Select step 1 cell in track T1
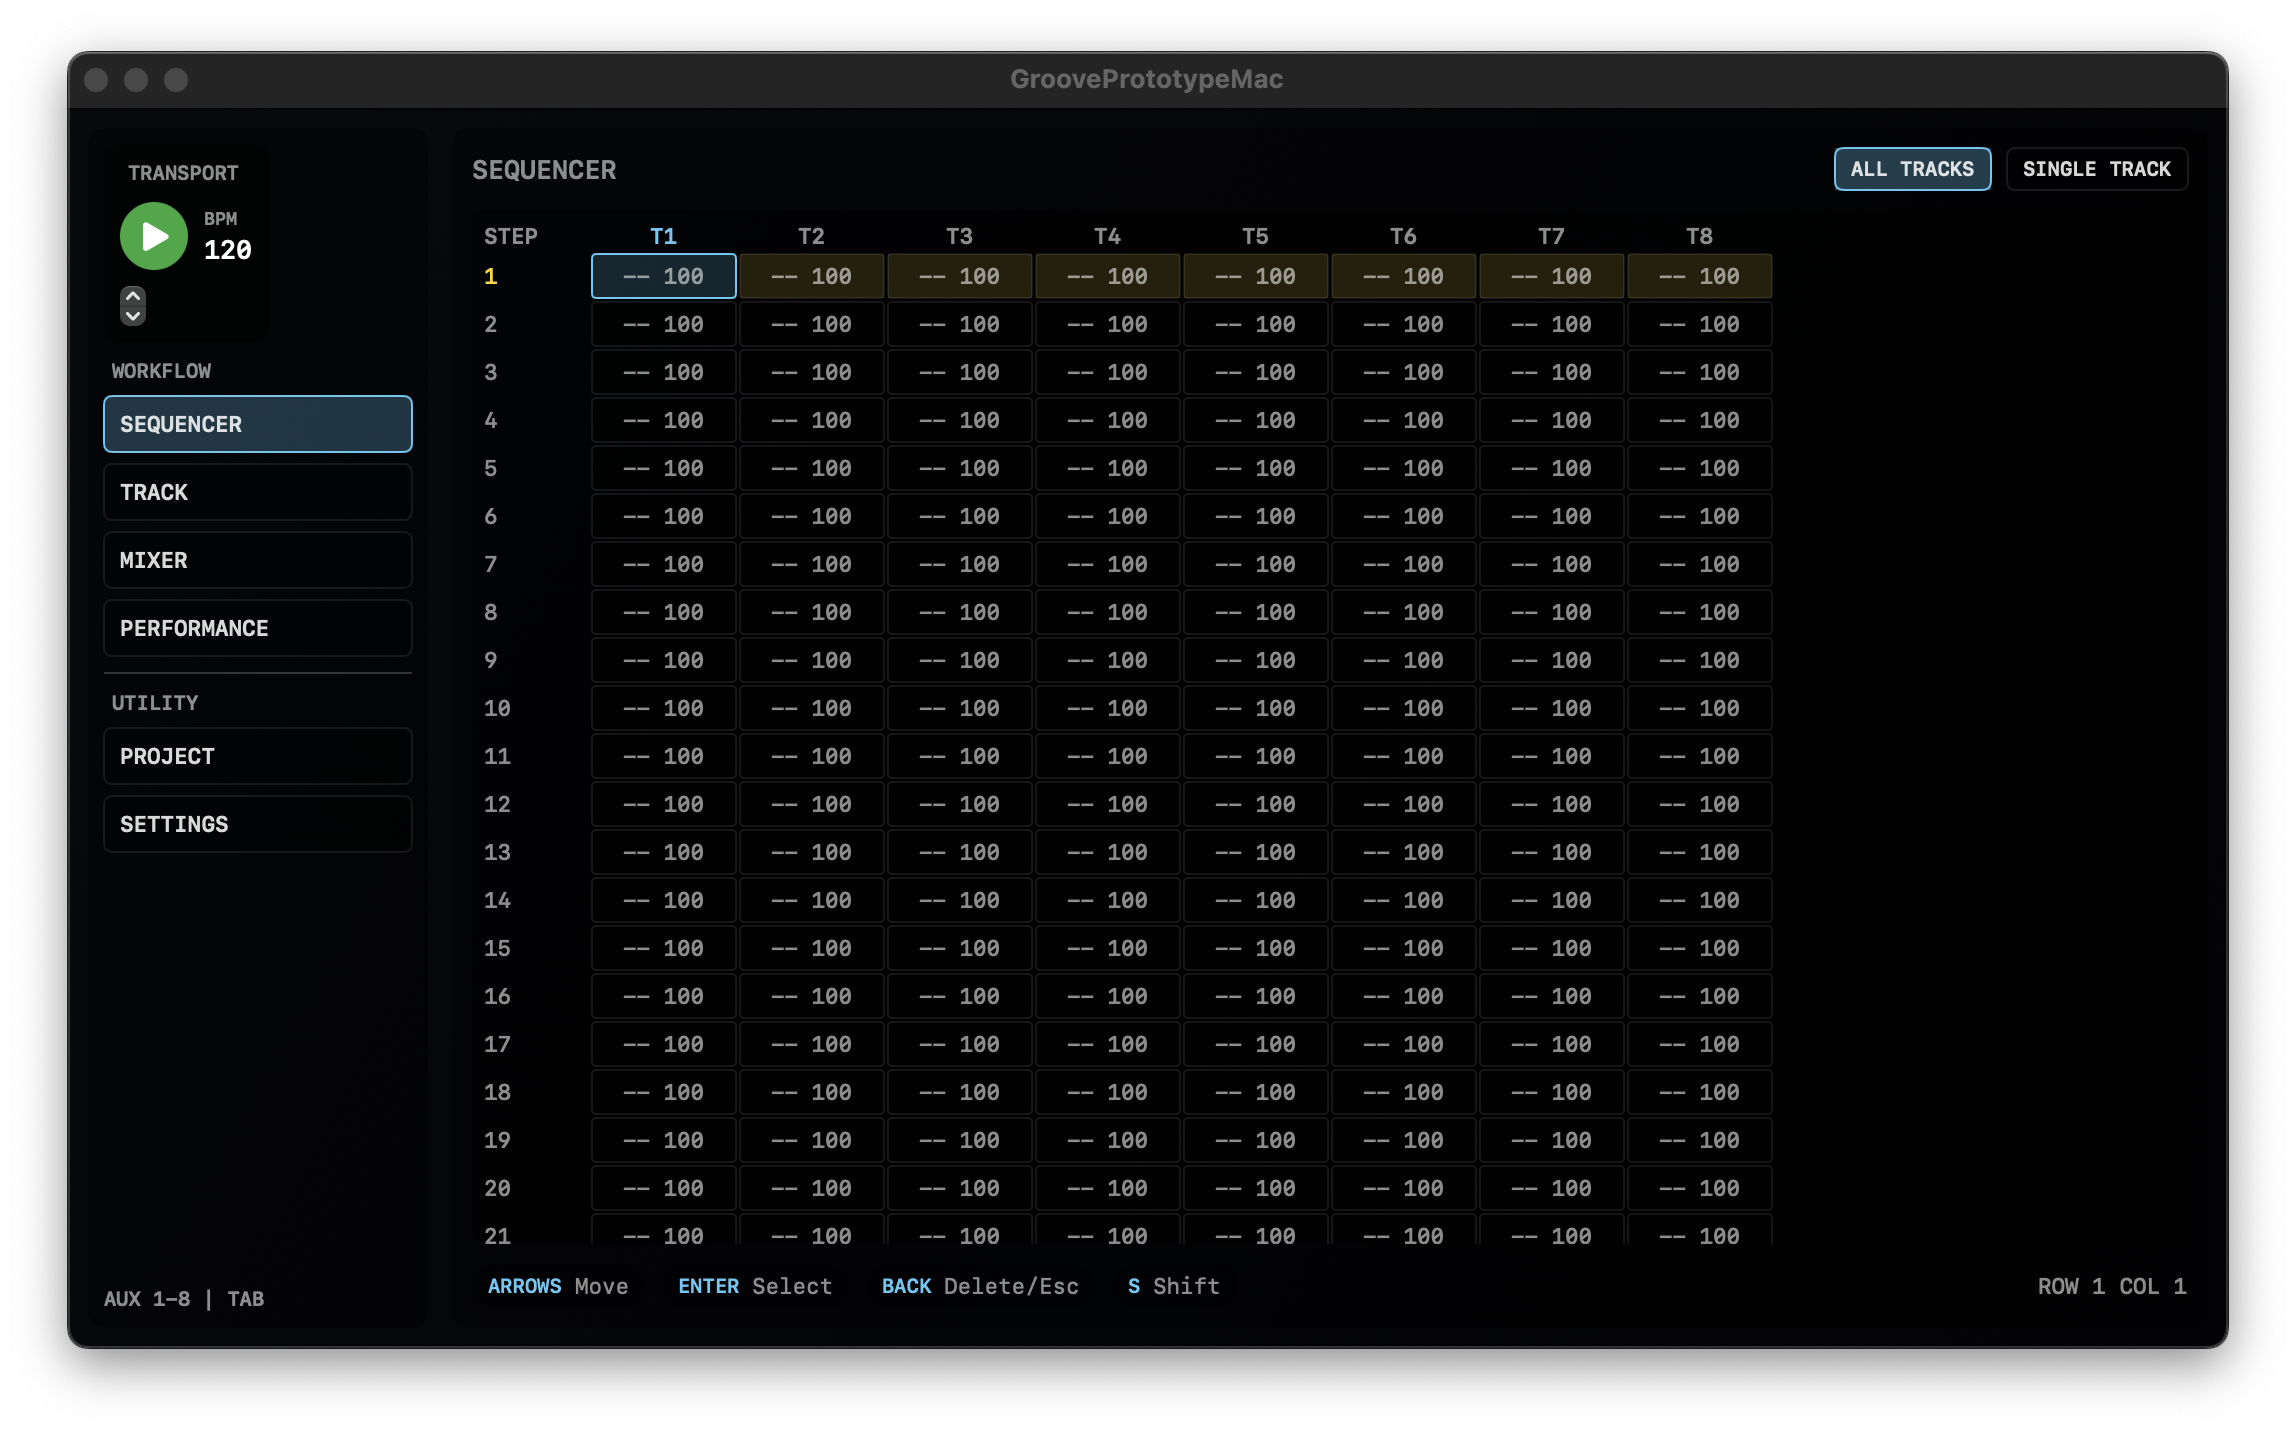 pos(663,276)
